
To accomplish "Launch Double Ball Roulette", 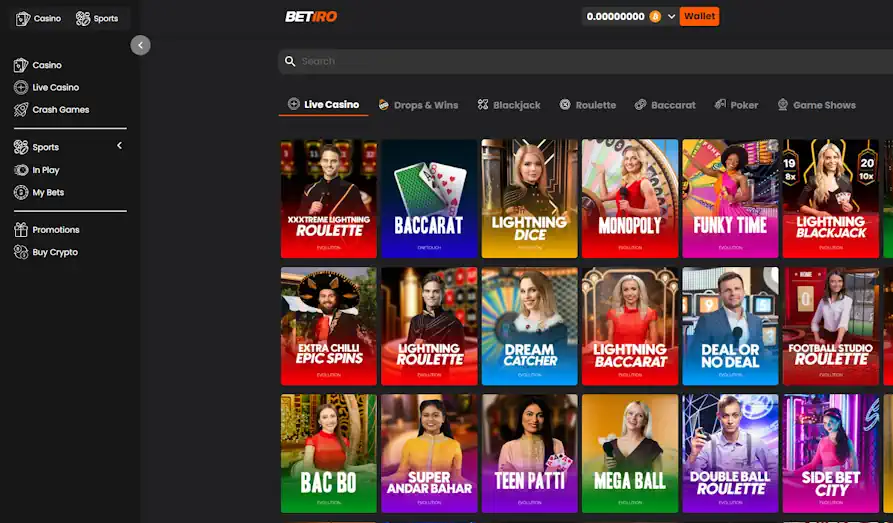I will (731, 453).
